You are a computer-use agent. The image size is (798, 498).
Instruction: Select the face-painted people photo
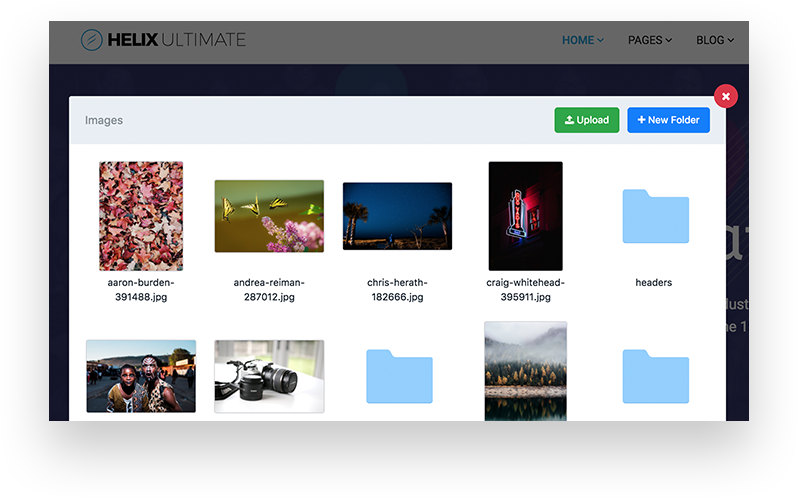coord(141,376)
